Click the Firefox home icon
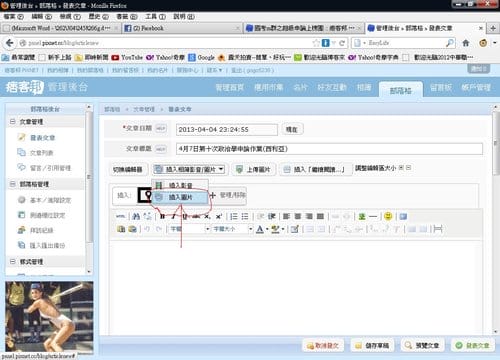The image size is (500, 360). (x=466, y=43)
